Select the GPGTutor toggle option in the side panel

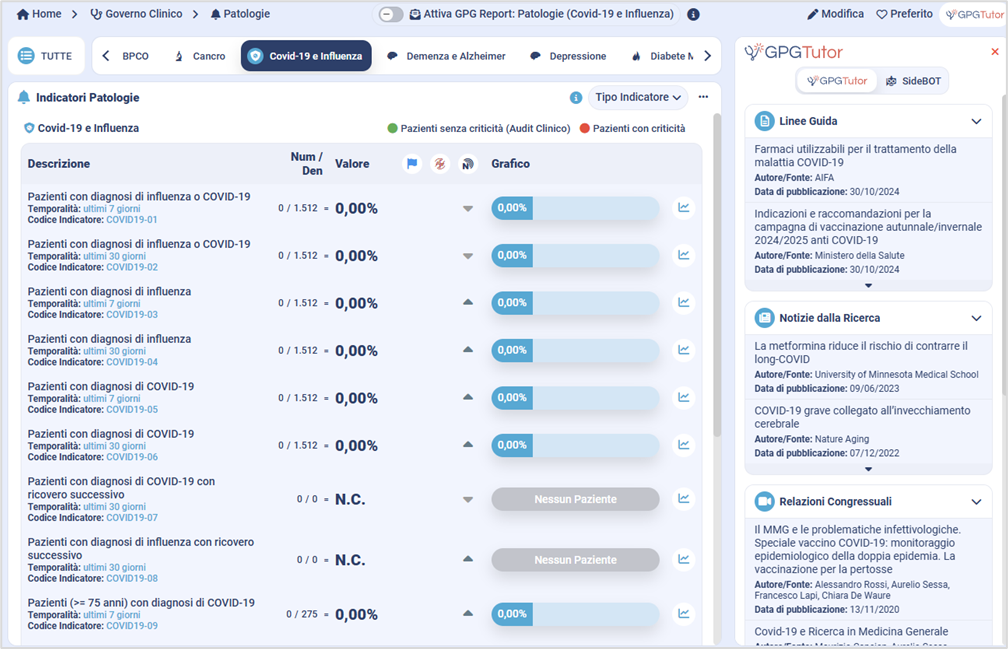pyautogui.click(x=838, y=81)
